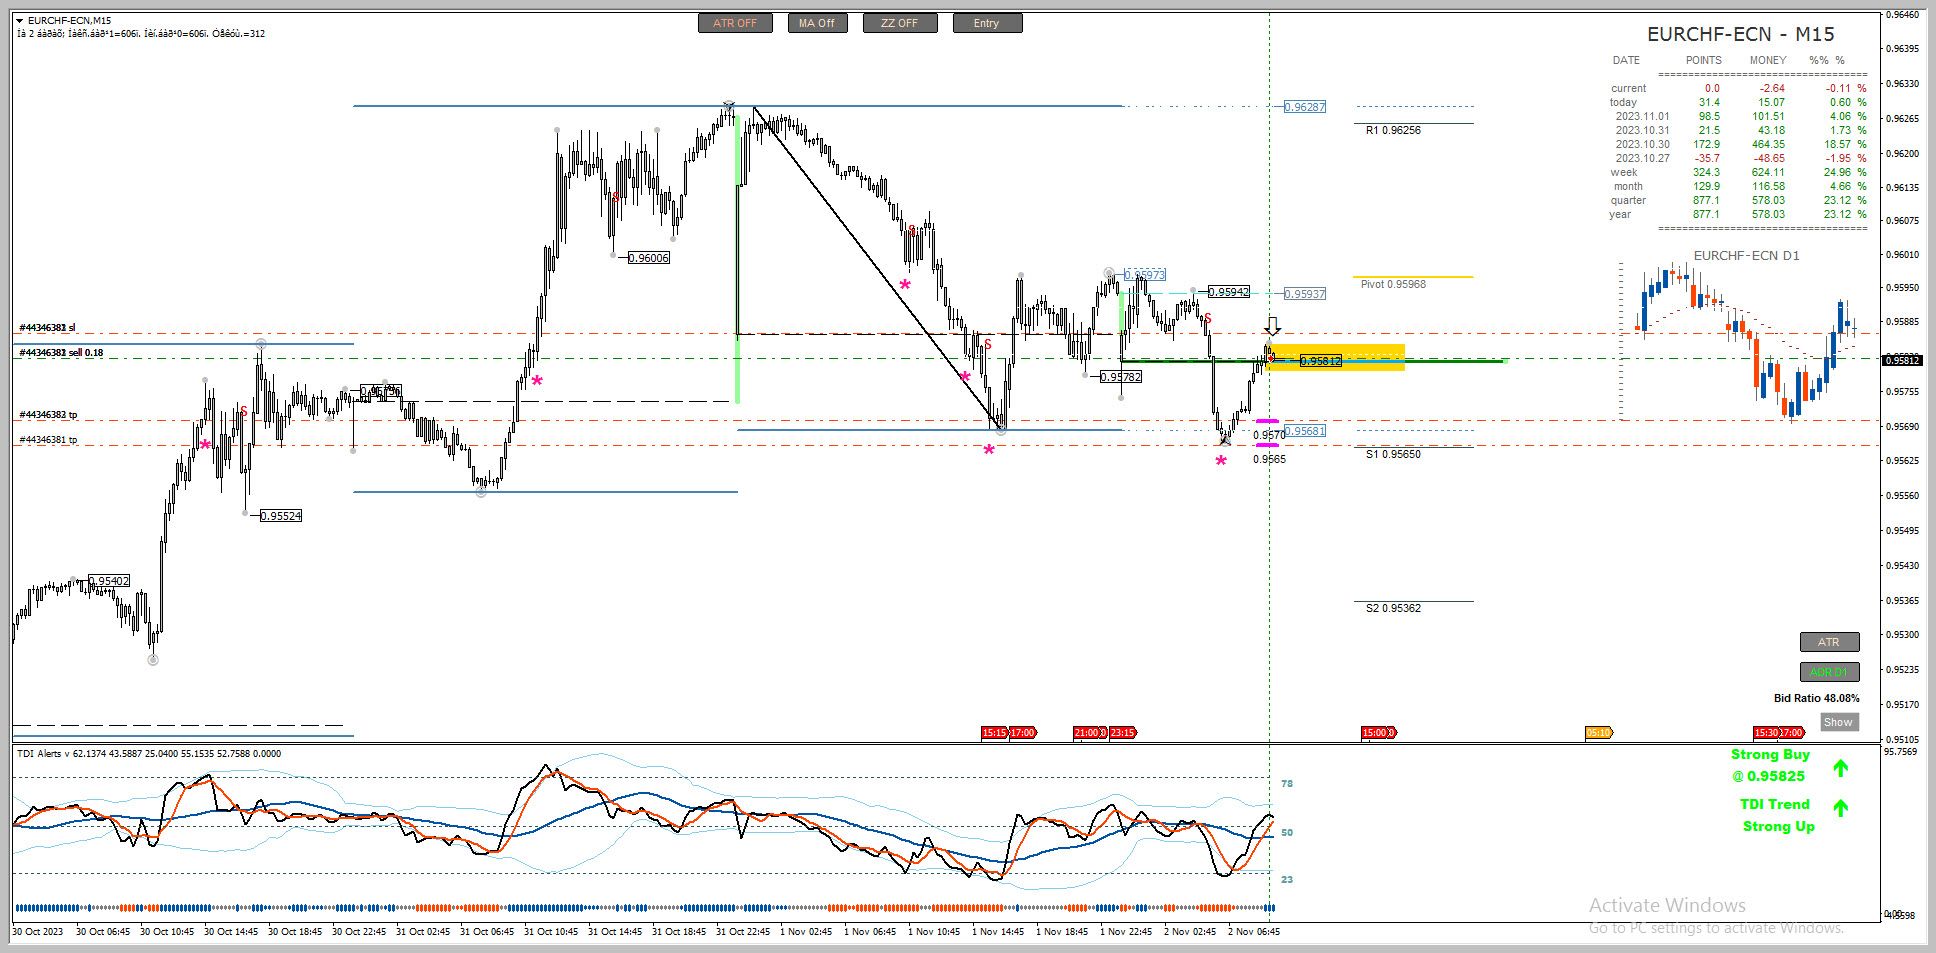This screenshot has height=953, width=1936.
Task: Click the 0.96287 high price label
Action: pos(1305,107)
